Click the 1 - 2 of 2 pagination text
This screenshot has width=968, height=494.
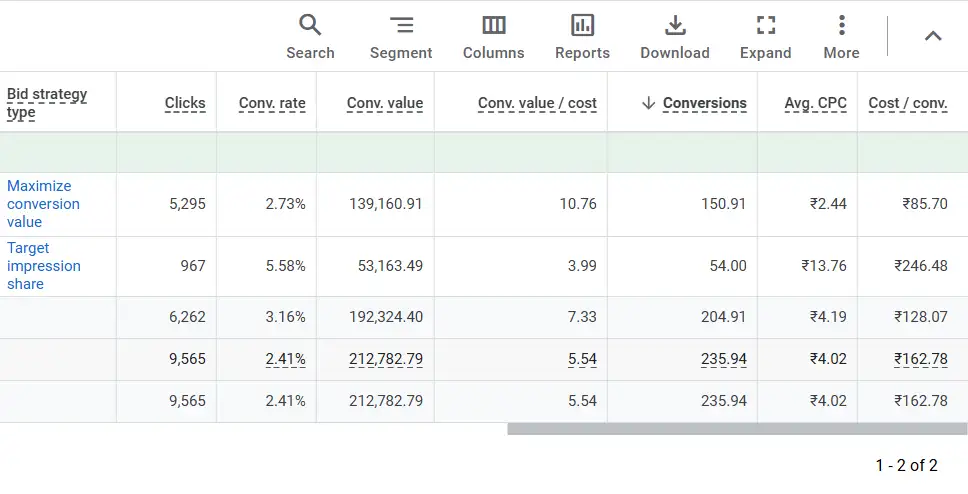coord(906,465)
